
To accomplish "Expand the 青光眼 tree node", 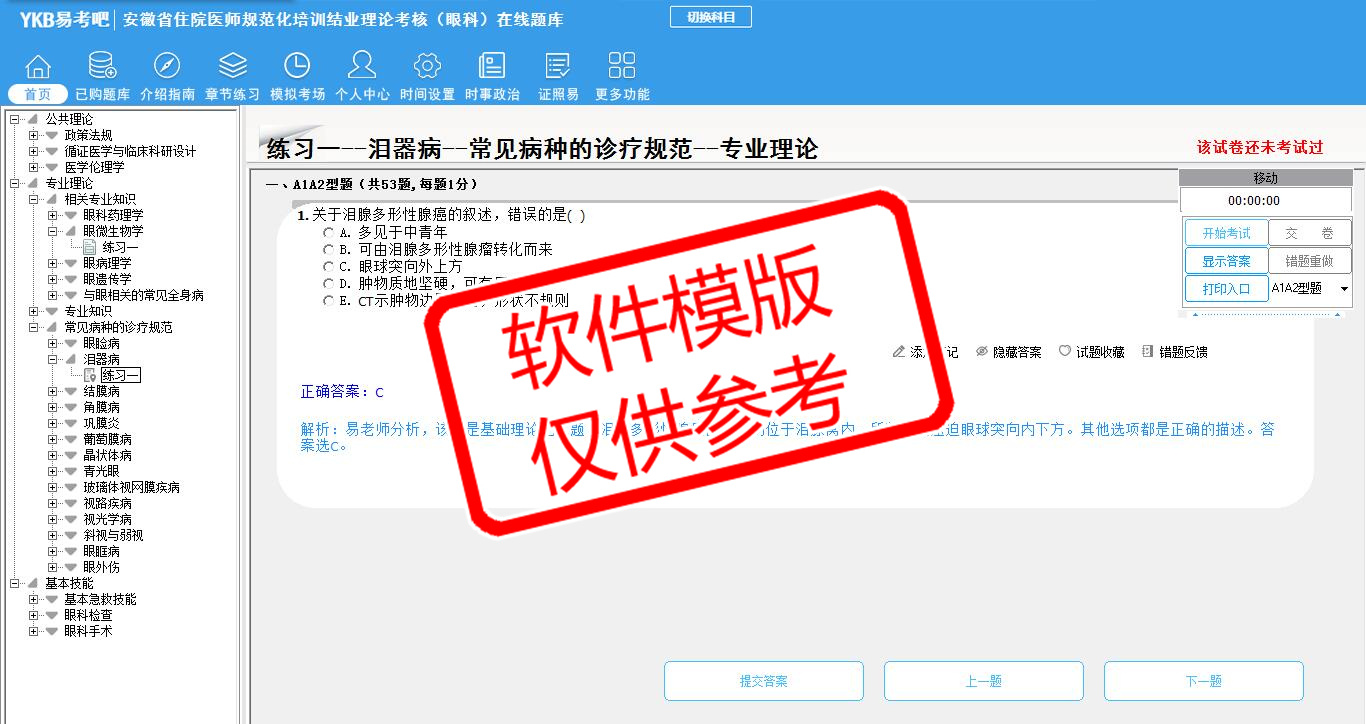I will tap(53, 471).
